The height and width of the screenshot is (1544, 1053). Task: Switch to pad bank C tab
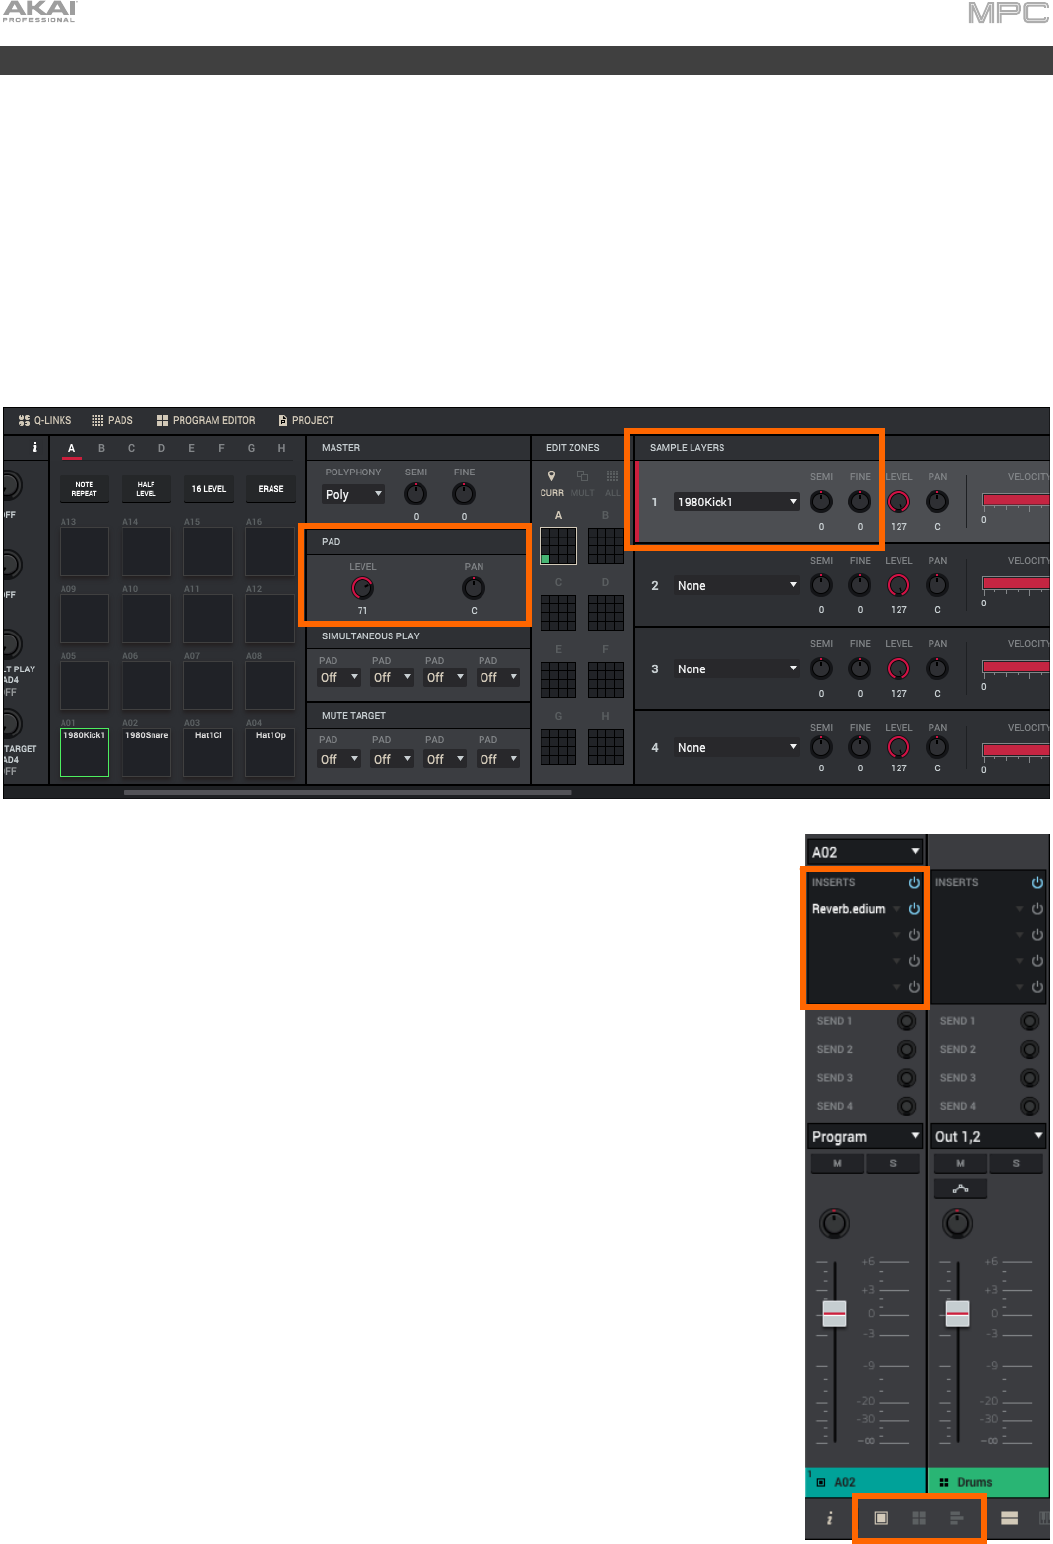[x=131, y=448]
